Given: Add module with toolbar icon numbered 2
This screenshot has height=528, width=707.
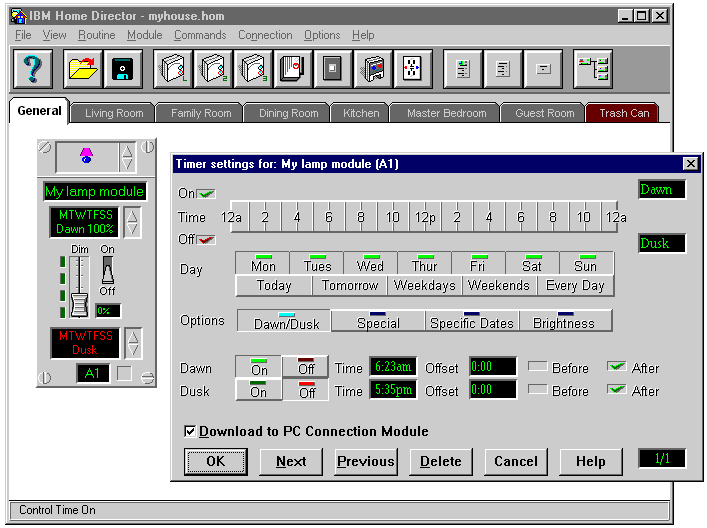Looking at the screenshot, I should (213, 69).
